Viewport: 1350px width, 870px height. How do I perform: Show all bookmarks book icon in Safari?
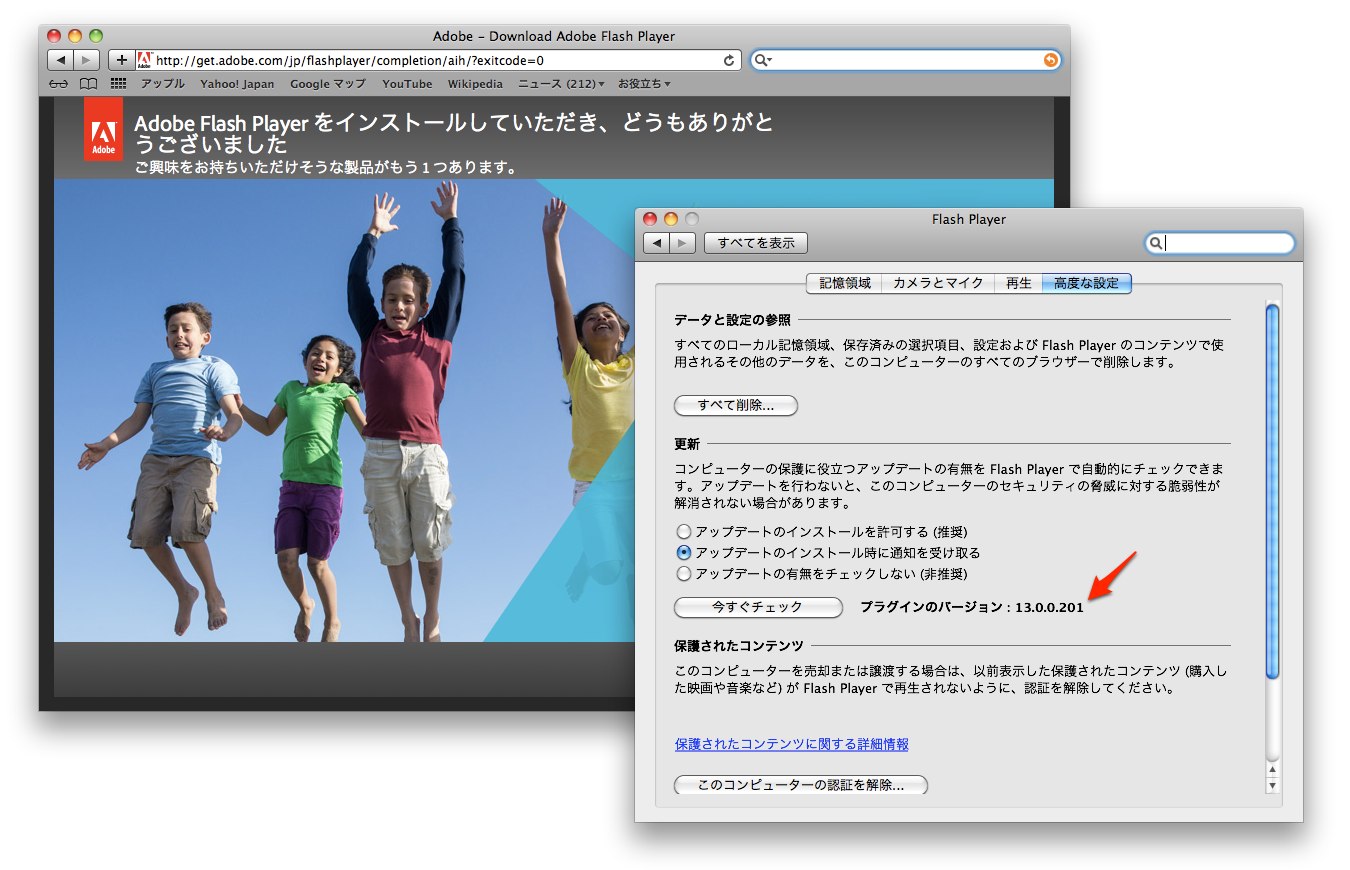(x=89, y=84)
